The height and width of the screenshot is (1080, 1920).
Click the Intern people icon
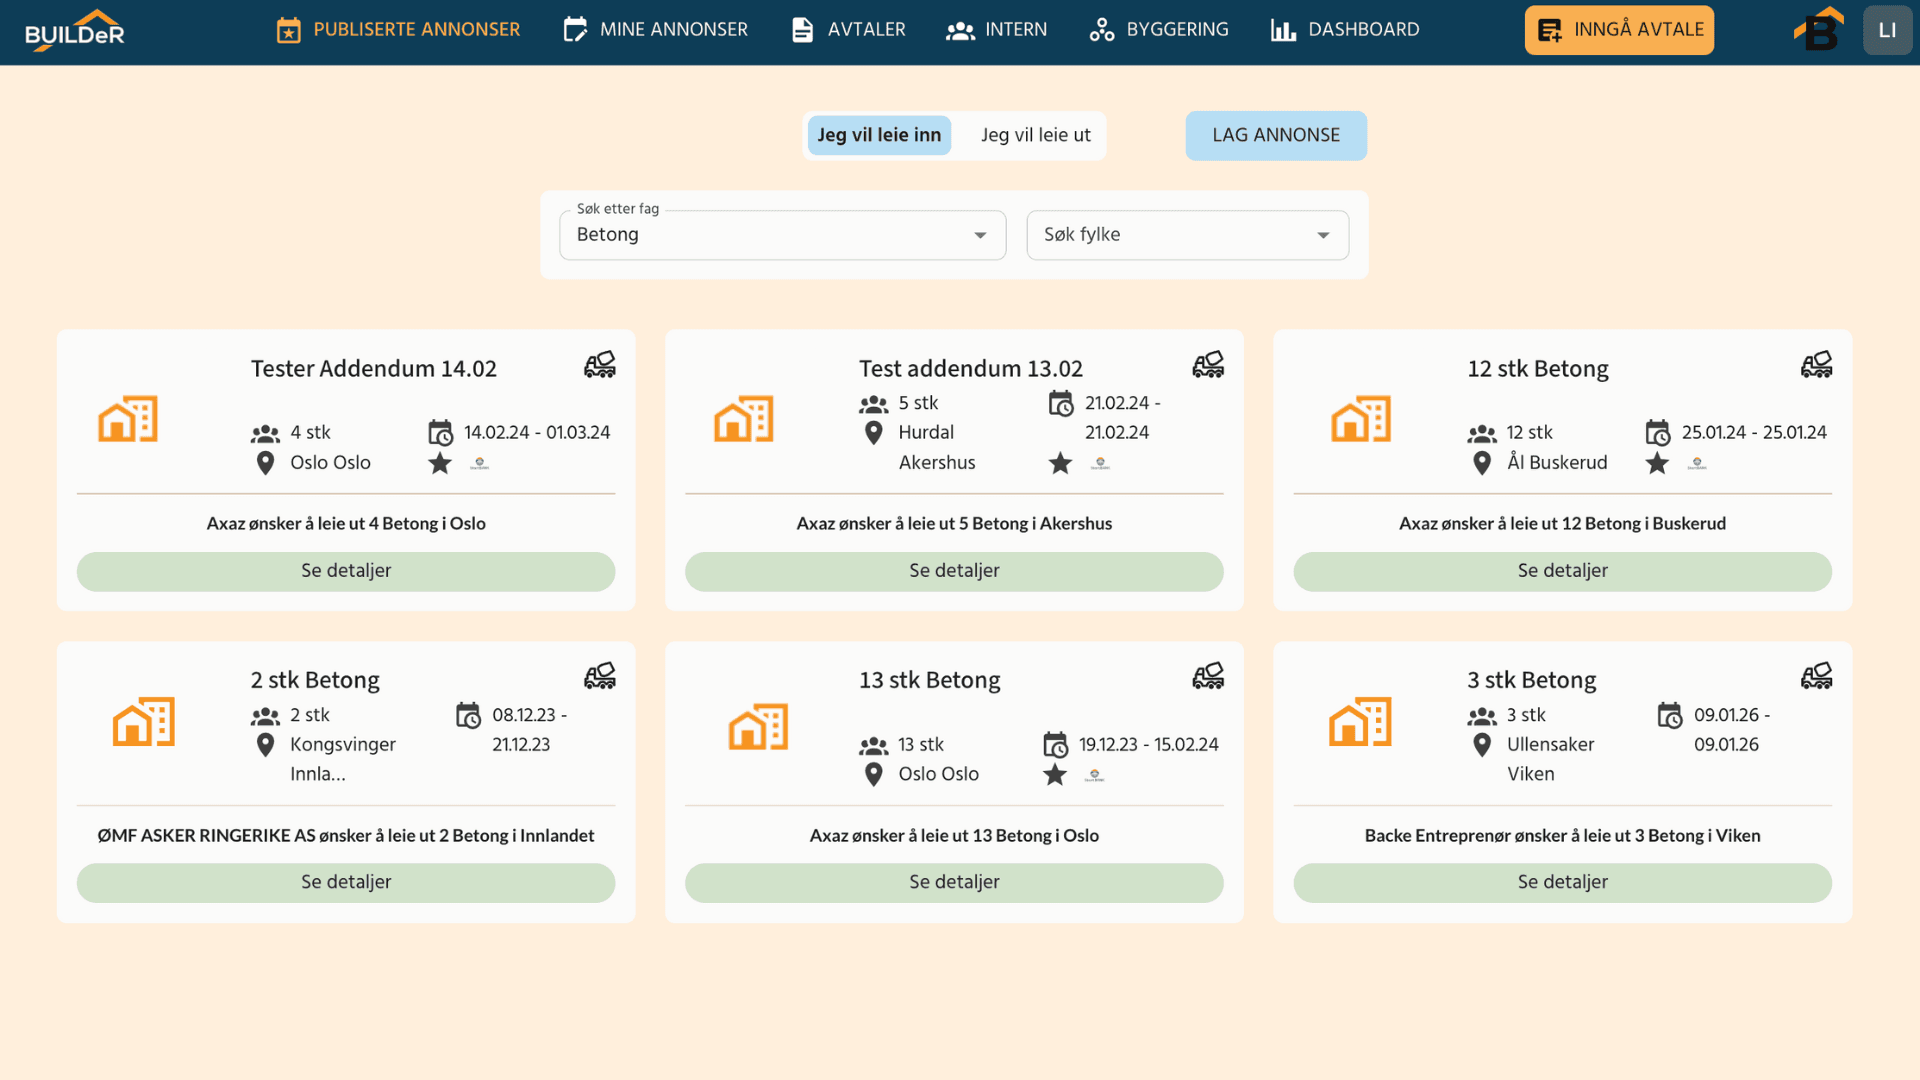pyautogui.click(x=960, y=31)
